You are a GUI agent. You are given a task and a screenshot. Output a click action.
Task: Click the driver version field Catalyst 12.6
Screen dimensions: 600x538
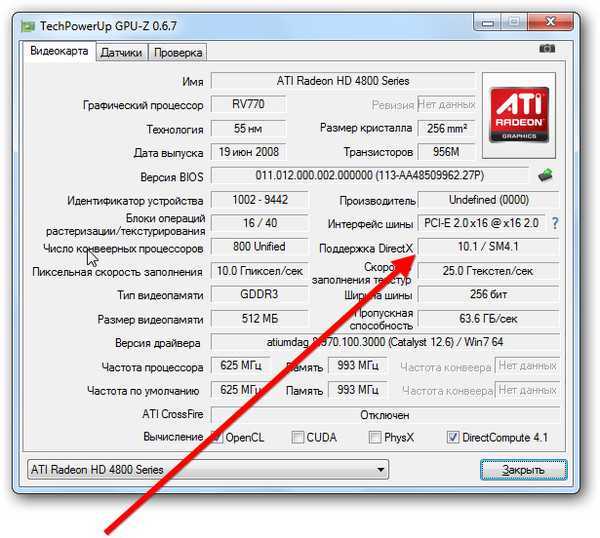coord(385,342)
